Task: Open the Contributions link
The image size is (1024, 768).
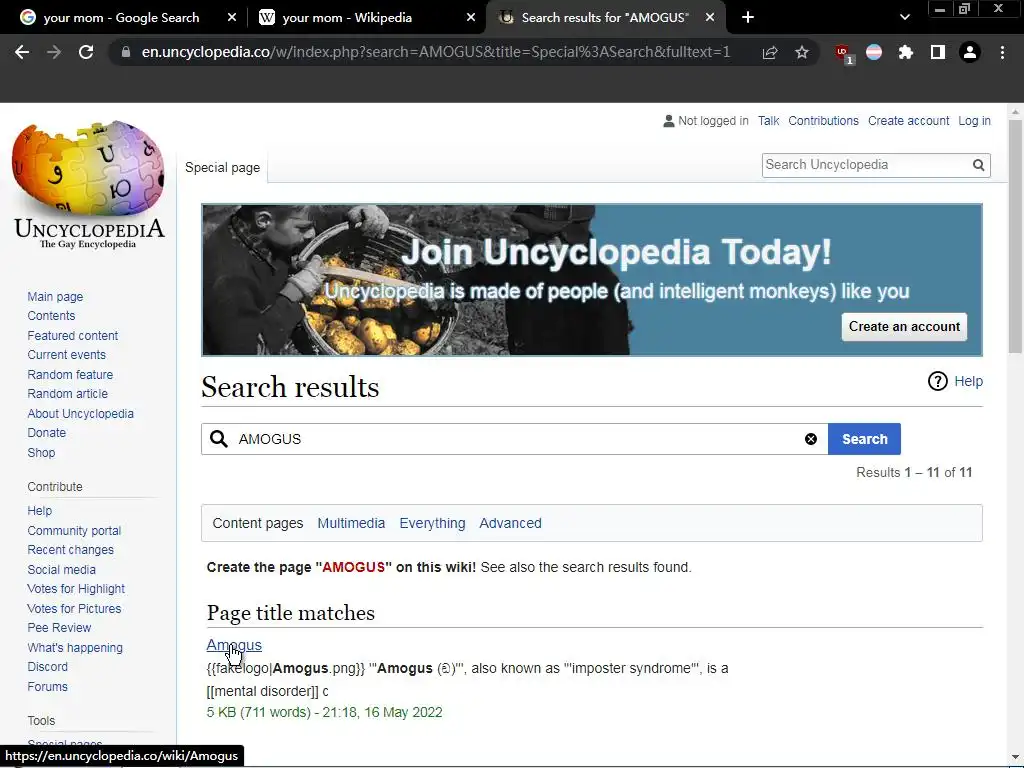Action: 823,121
